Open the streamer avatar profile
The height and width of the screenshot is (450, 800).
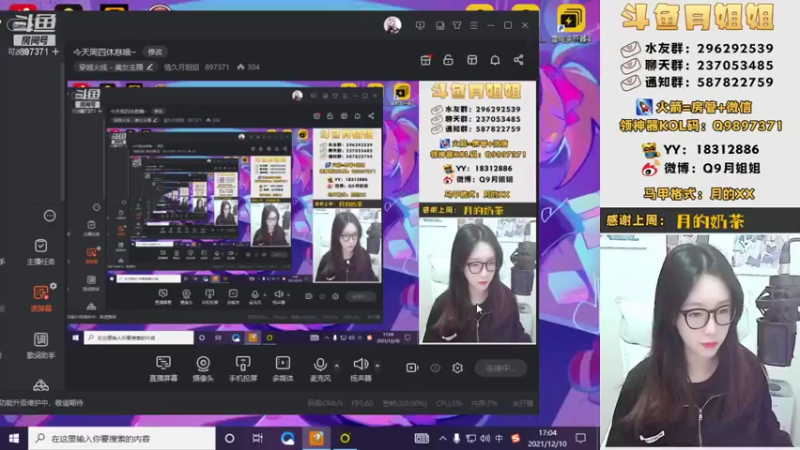coord(392,25)
